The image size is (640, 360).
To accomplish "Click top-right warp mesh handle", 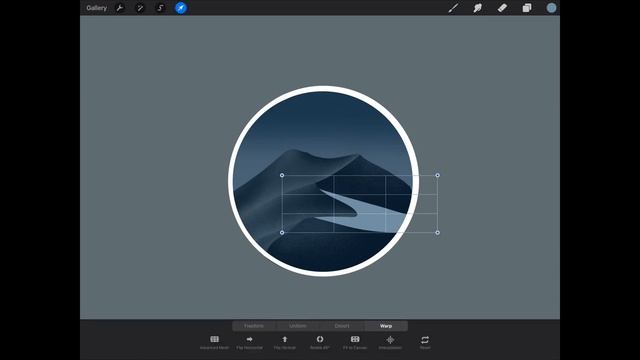I will click(438, 175).
